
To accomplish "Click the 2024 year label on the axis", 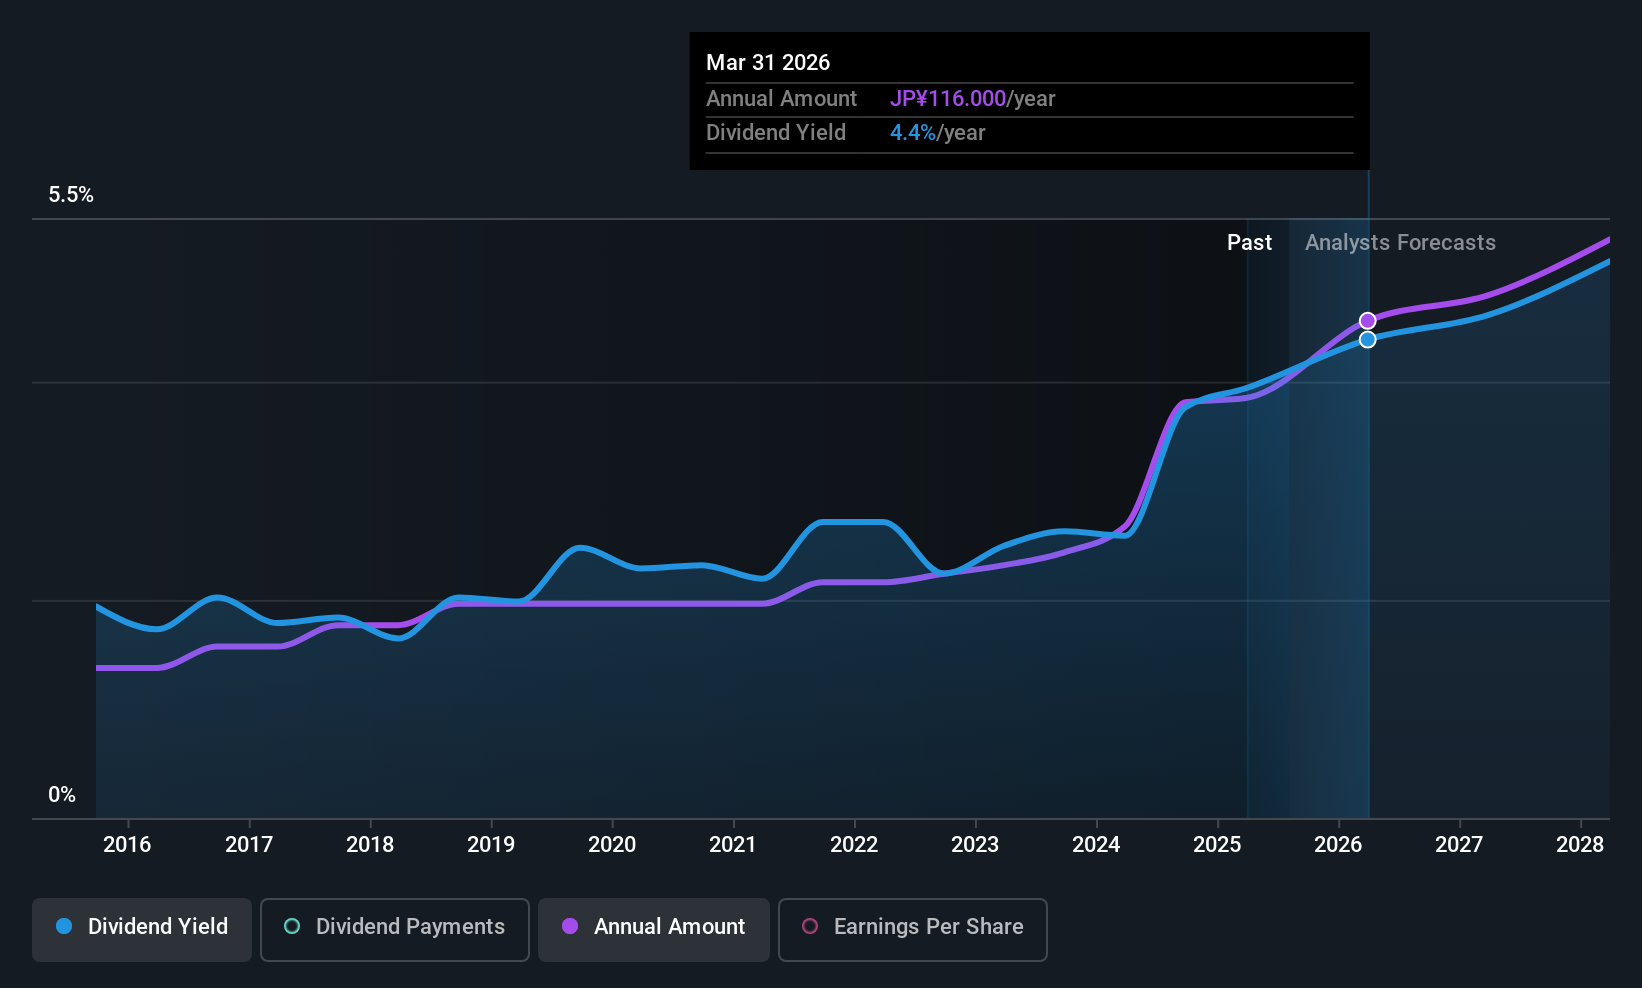I will tap(1096, 844).
